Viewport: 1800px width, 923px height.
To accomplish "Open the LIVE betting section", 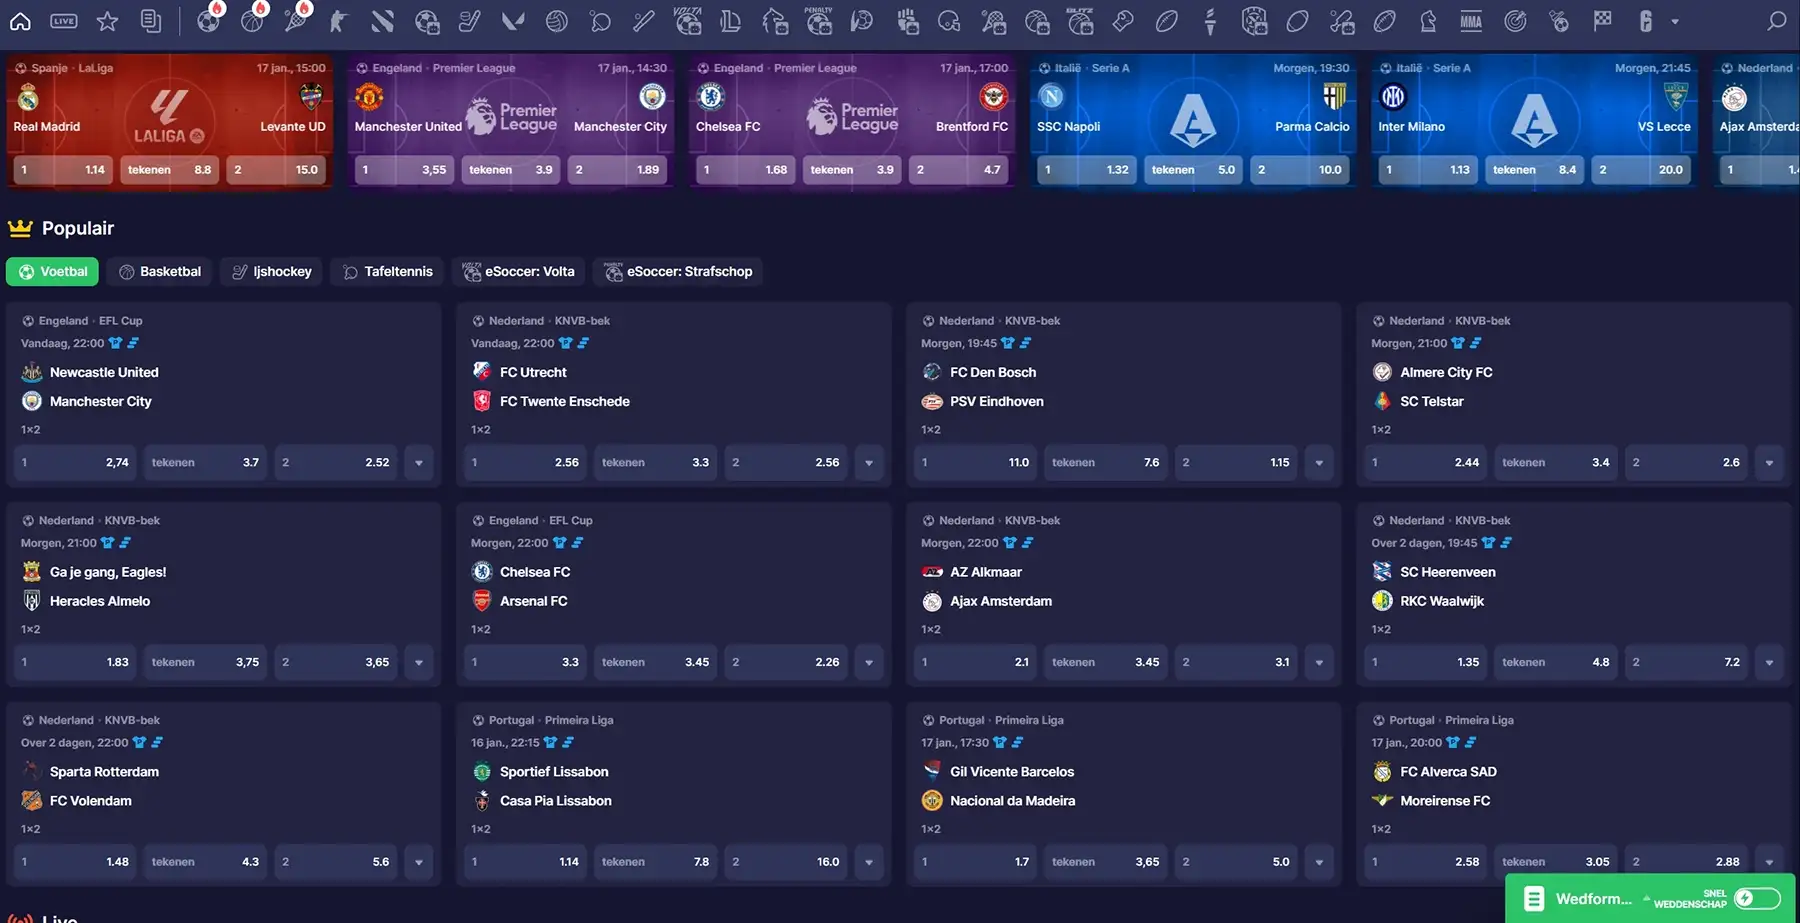I will pos(64,21).
